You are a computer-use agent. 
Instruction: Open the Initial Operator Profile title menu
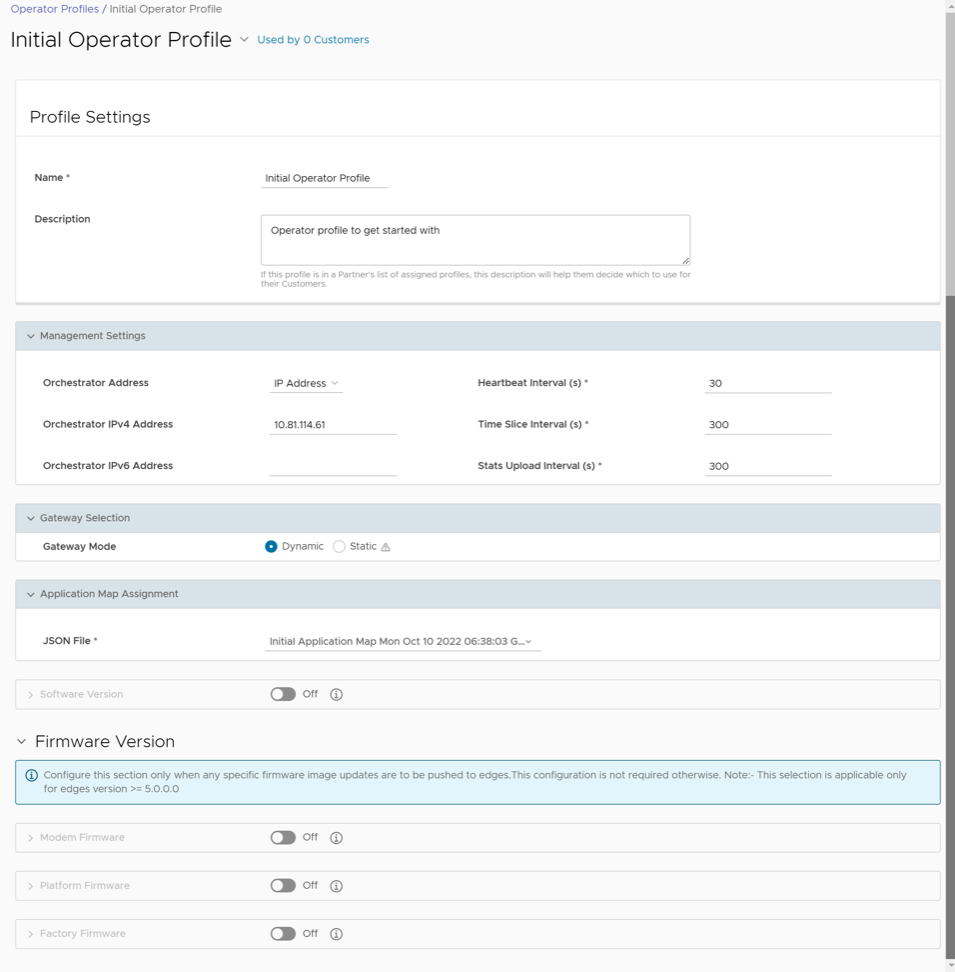pyautogui.click(x=242, y=42)
